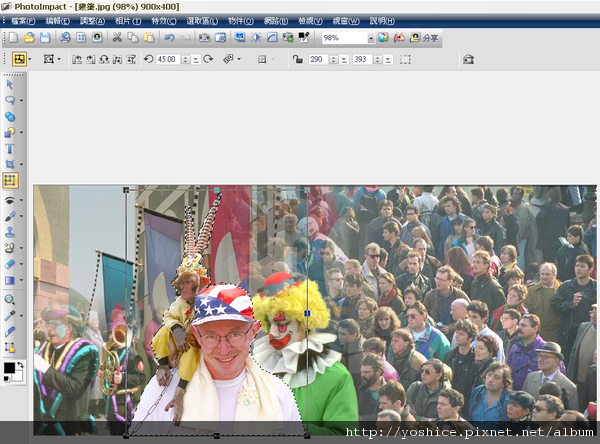Select the Pick tool arrow
Viewport: 600px width, 444px height.
click(x=10, y=84)
